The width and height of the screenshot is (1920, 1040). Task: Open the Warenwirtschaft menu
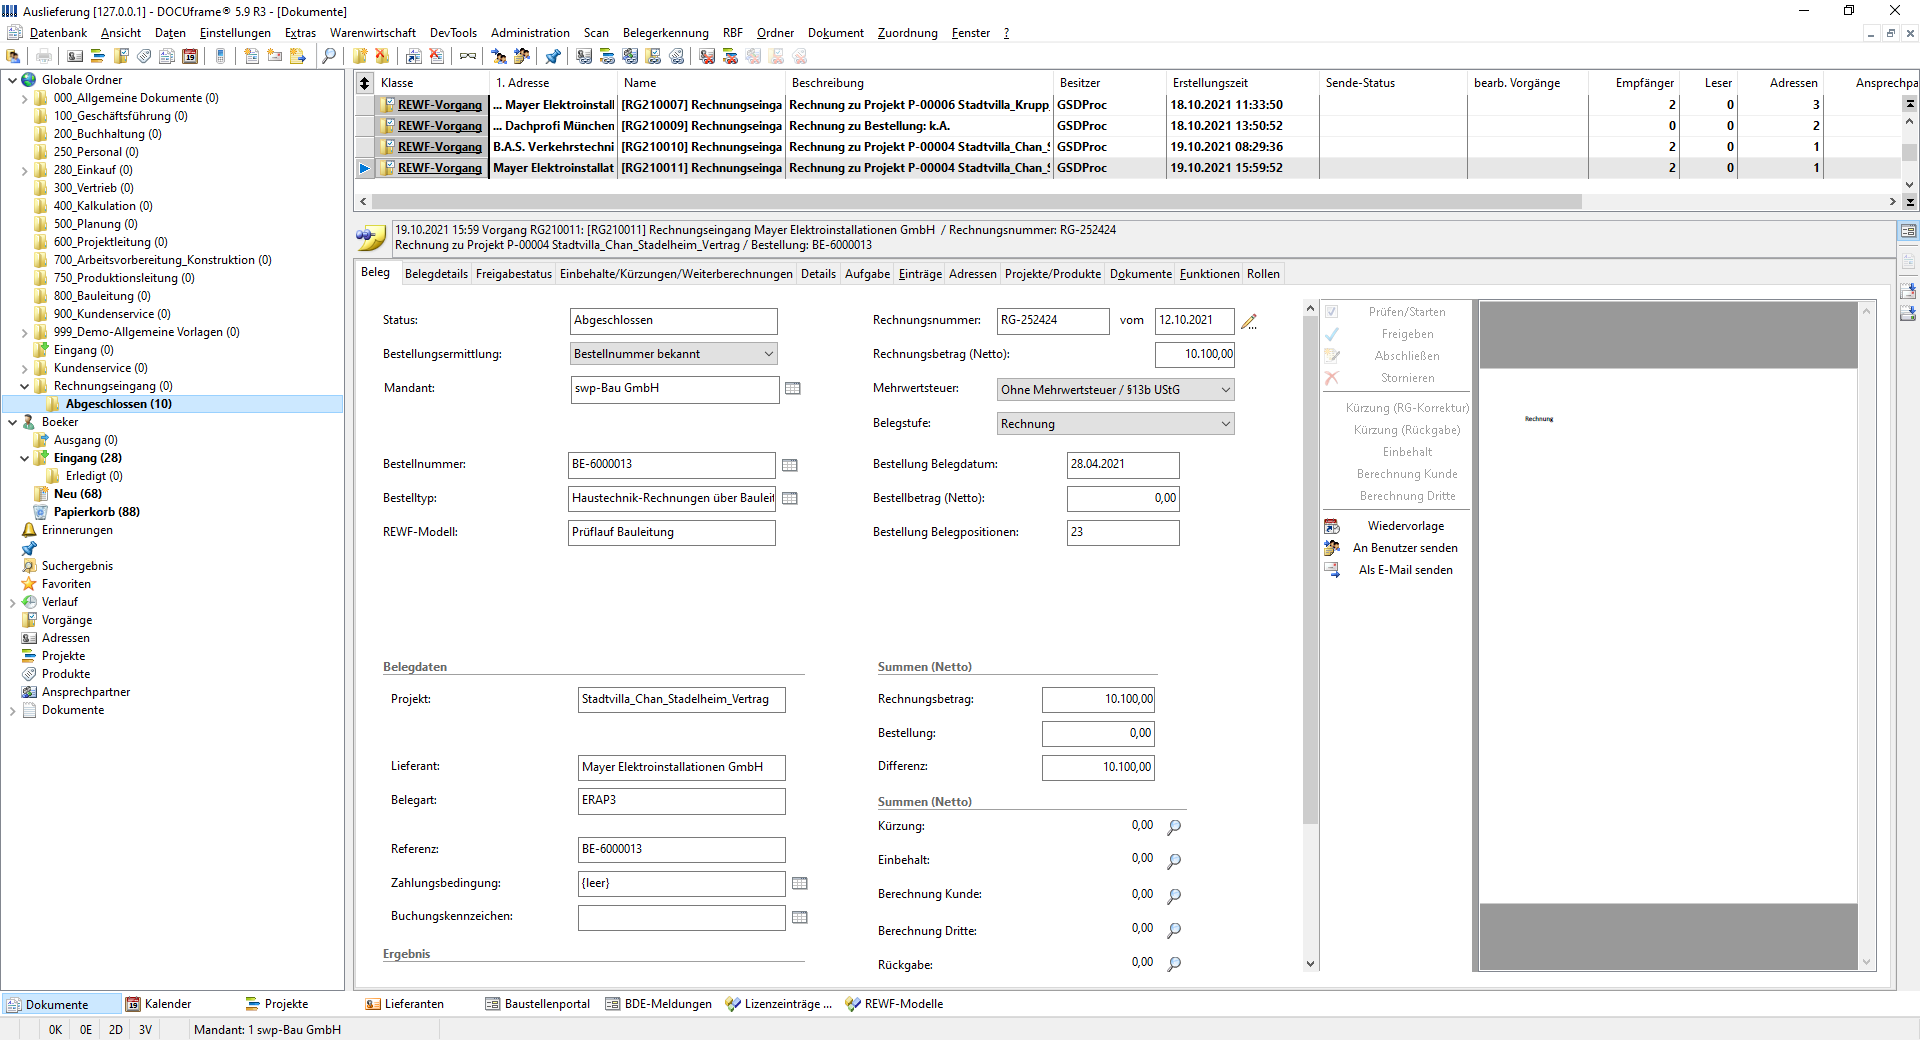373,33
